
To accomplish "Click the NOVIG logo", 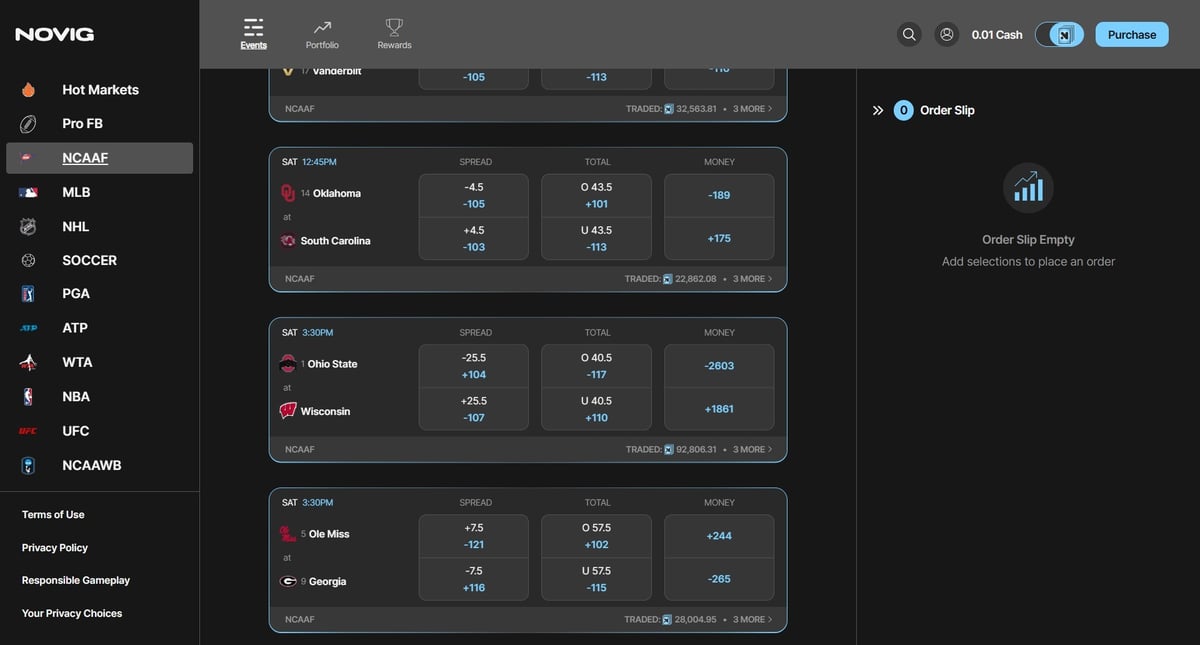I will coord(55,34).
